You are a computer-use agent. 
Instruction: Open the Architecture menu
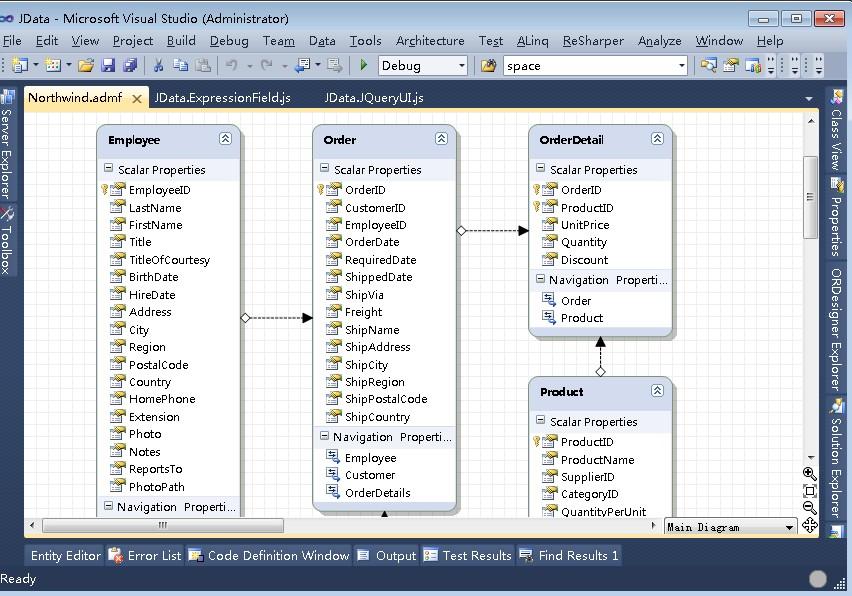(430, 41)
